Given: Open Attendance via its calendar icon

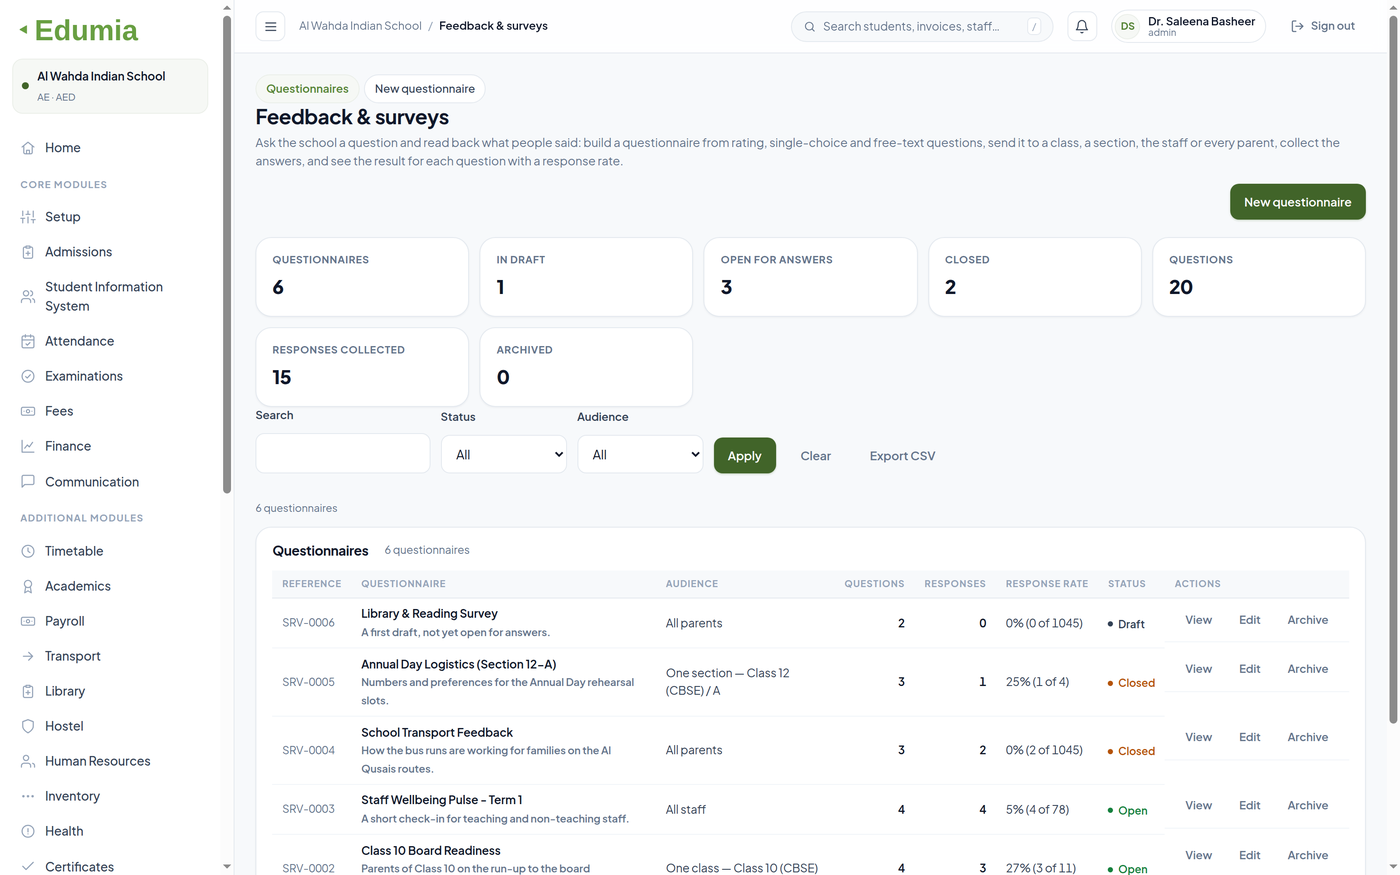Looking at the screenshot, I should (28, 341).
